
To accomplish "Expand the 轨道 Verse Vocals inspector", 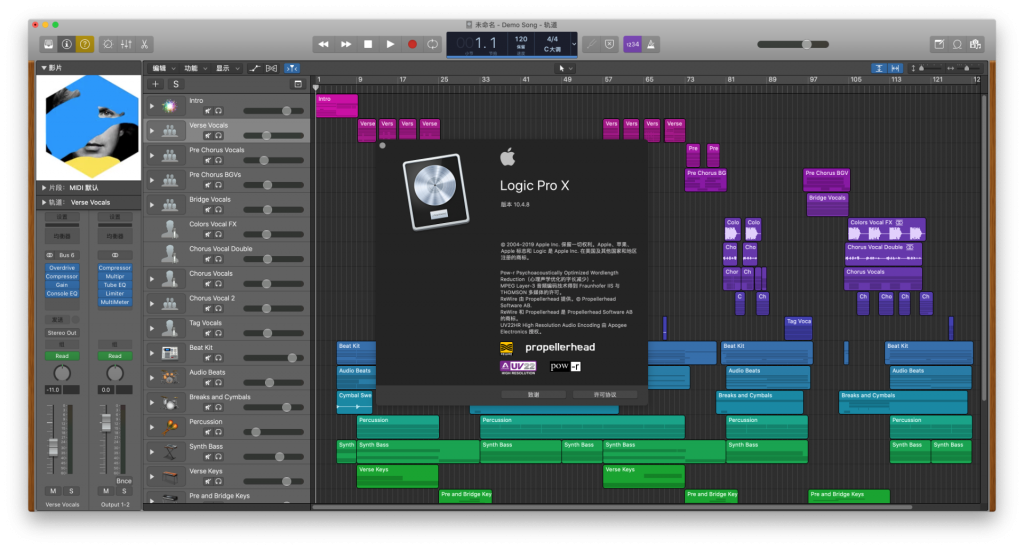I will pos(44,202).
